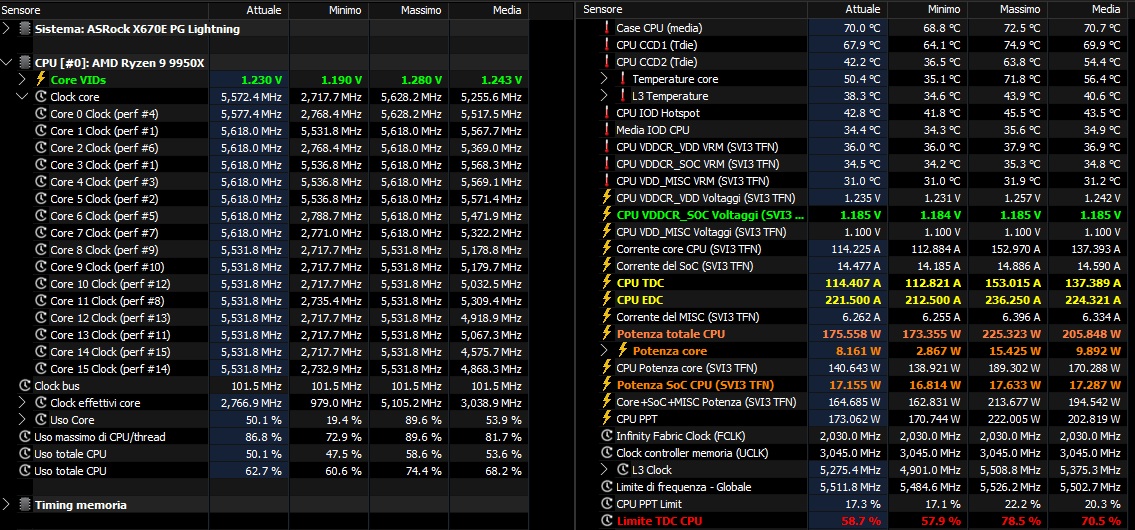
Task: Click the clock icon for Limite TDC CPU
Action: pyautogui.click(x=607, y=521)
